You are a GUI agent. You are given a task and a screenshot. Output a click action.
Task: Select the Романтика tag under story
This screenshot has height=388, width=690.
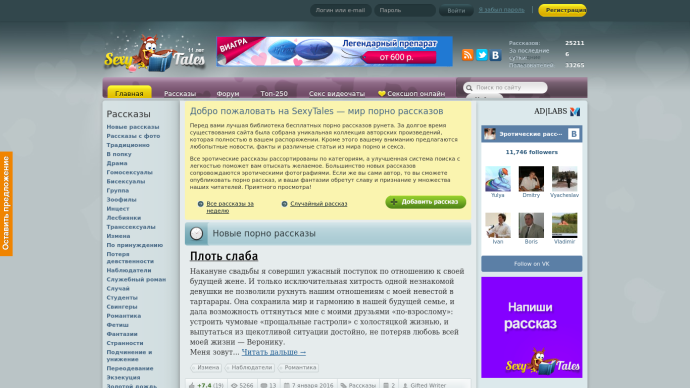(299, 367)
